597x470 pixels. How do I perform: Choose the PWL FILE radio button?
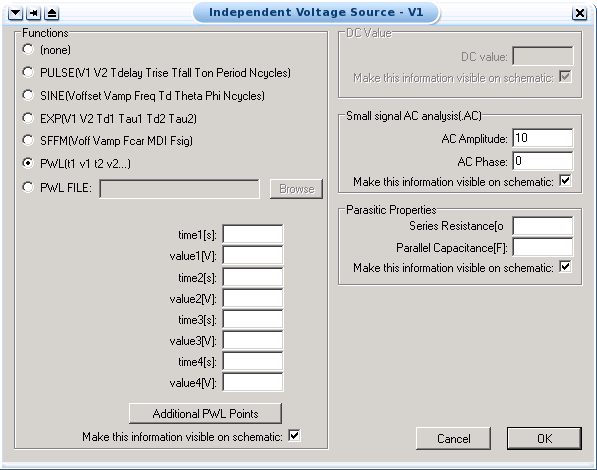coord(28,187)
